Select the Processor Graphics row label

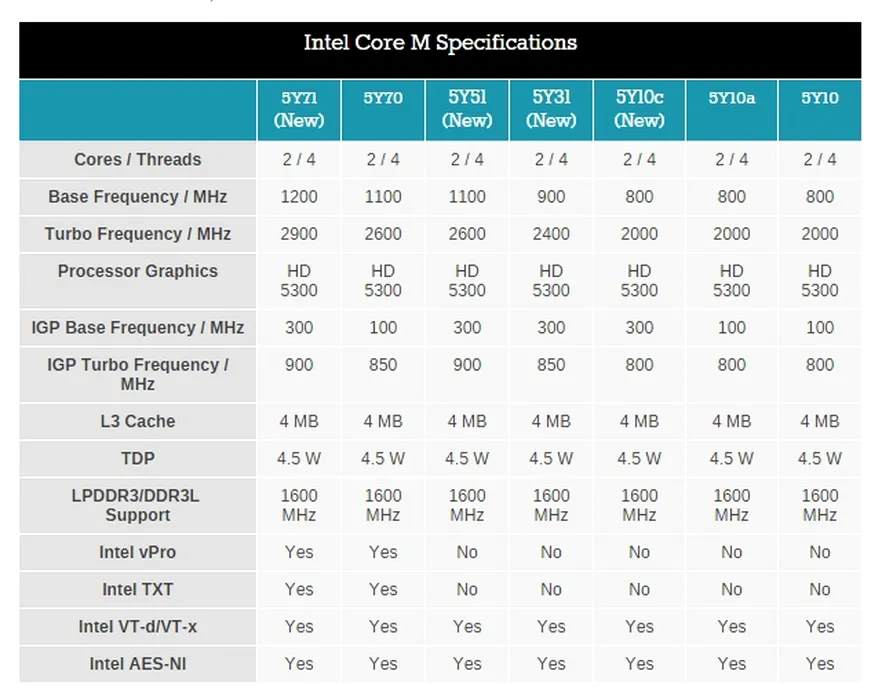[137, 271]
